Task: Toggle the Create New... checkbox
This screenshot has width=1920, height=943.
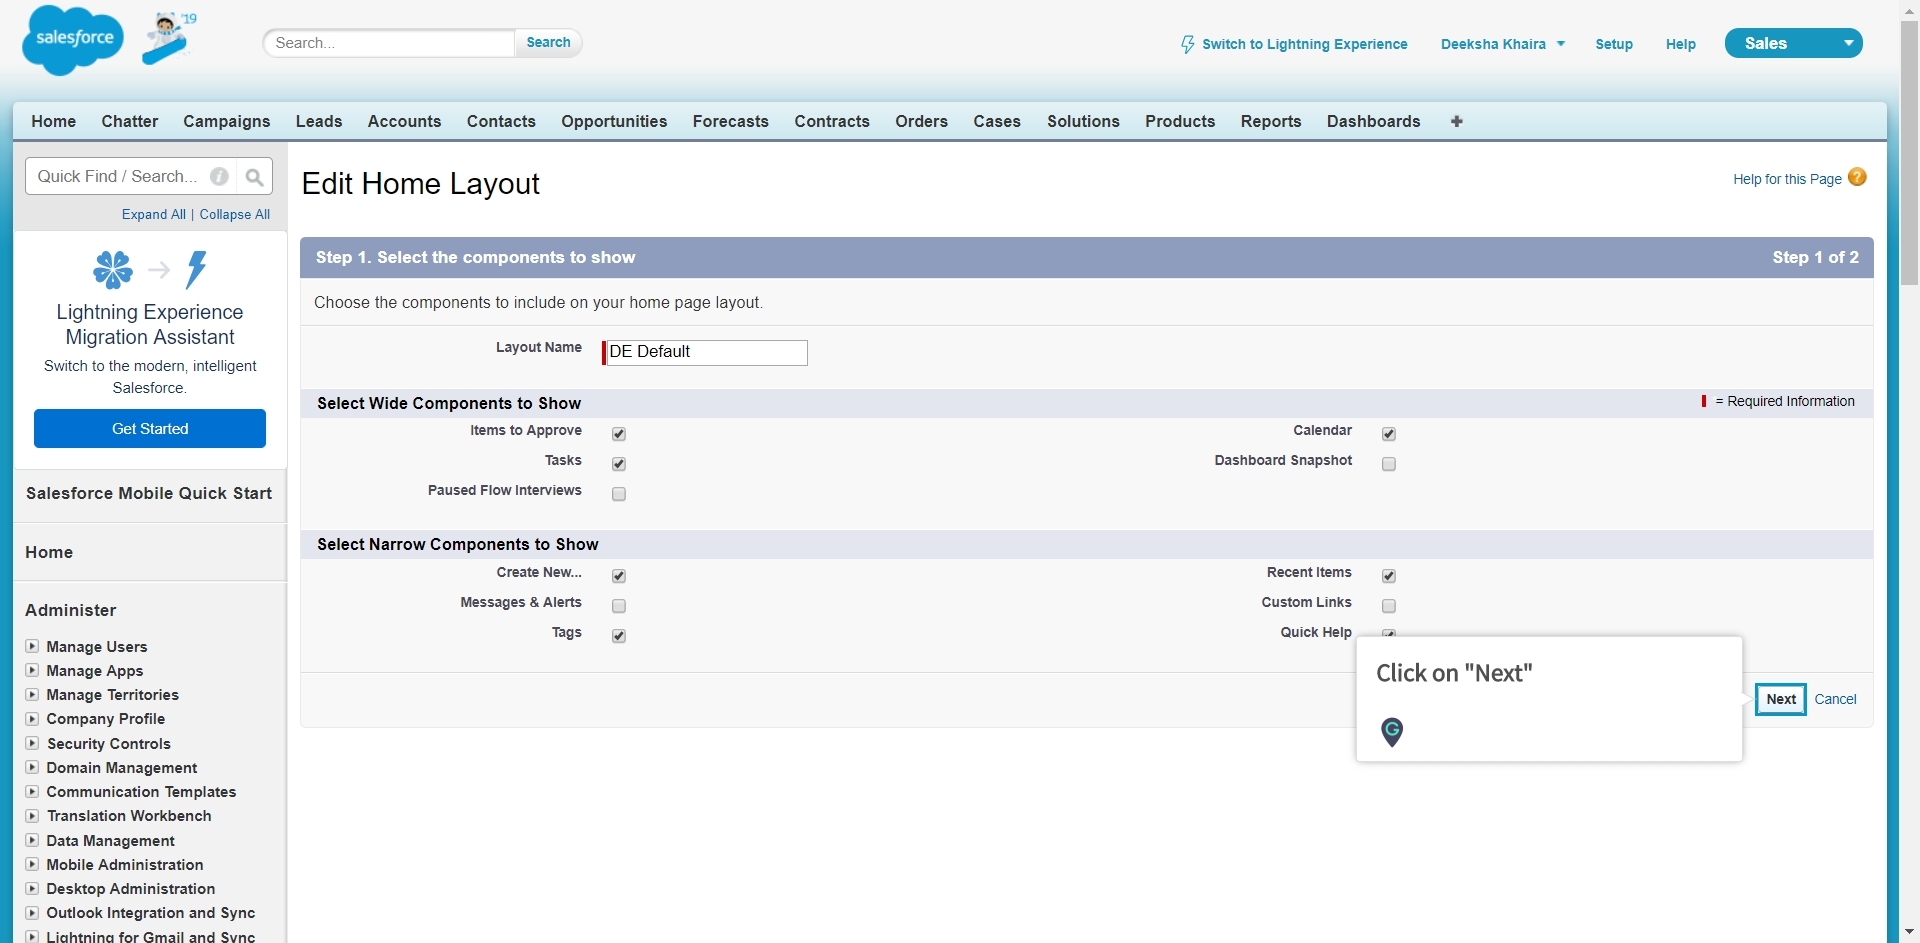Action: [x=619, y=576]
